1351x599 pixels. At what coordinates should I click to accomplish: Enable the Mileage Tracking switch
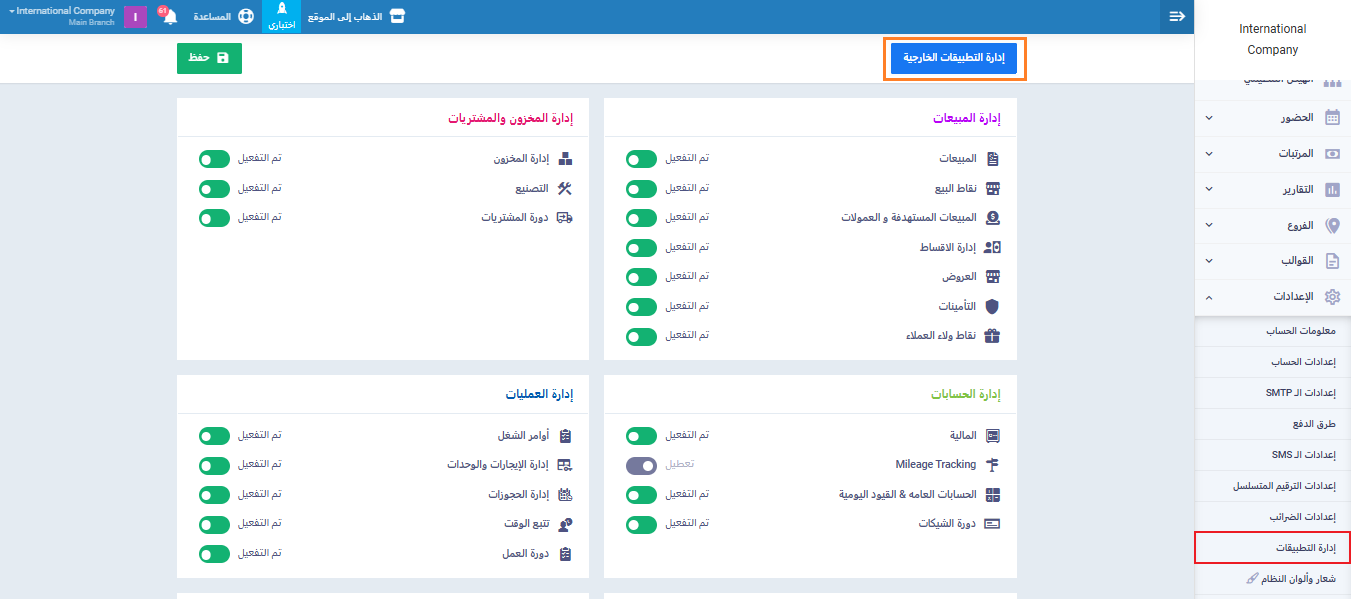coord(641,465)
